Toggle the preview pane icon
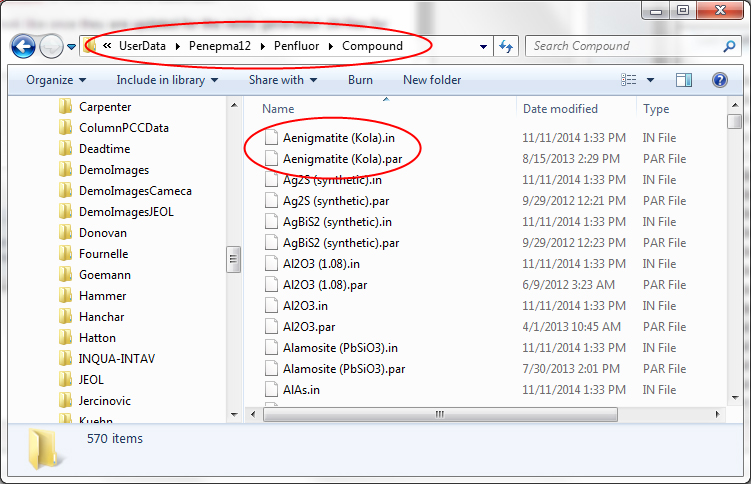This screenshot has width=751, height=484. 684,80
